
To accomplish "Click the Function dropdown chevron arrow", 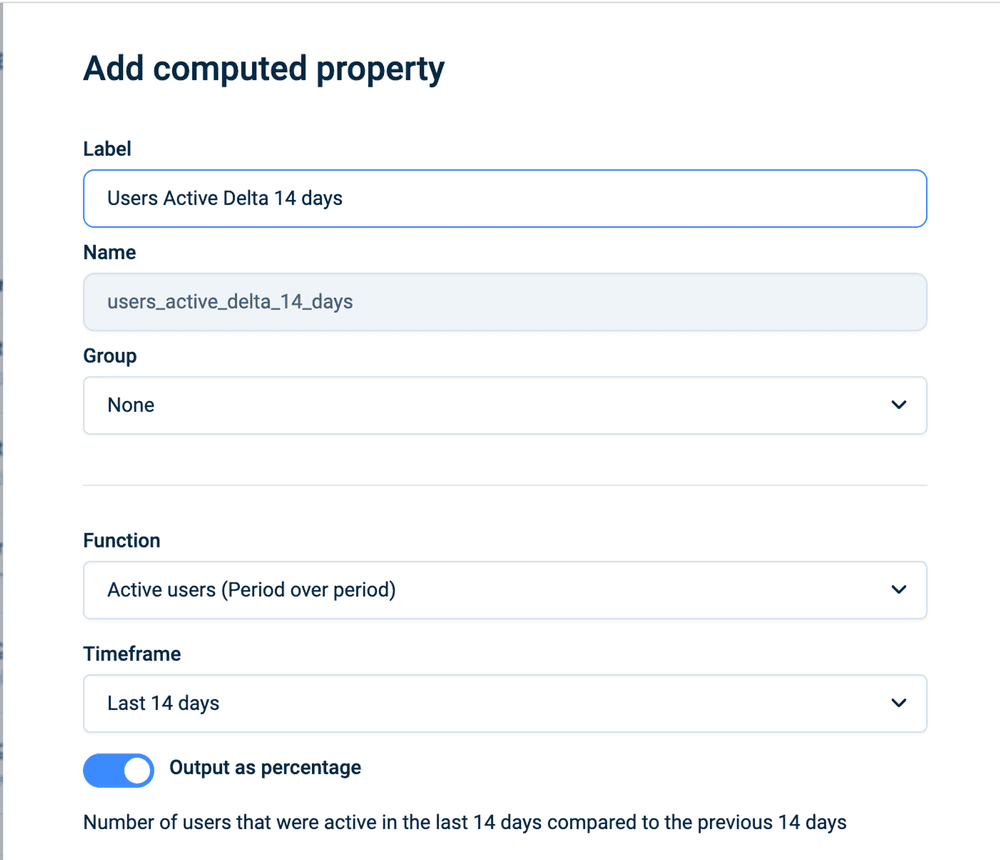I will pyautogui.click(x=898, y=590).
